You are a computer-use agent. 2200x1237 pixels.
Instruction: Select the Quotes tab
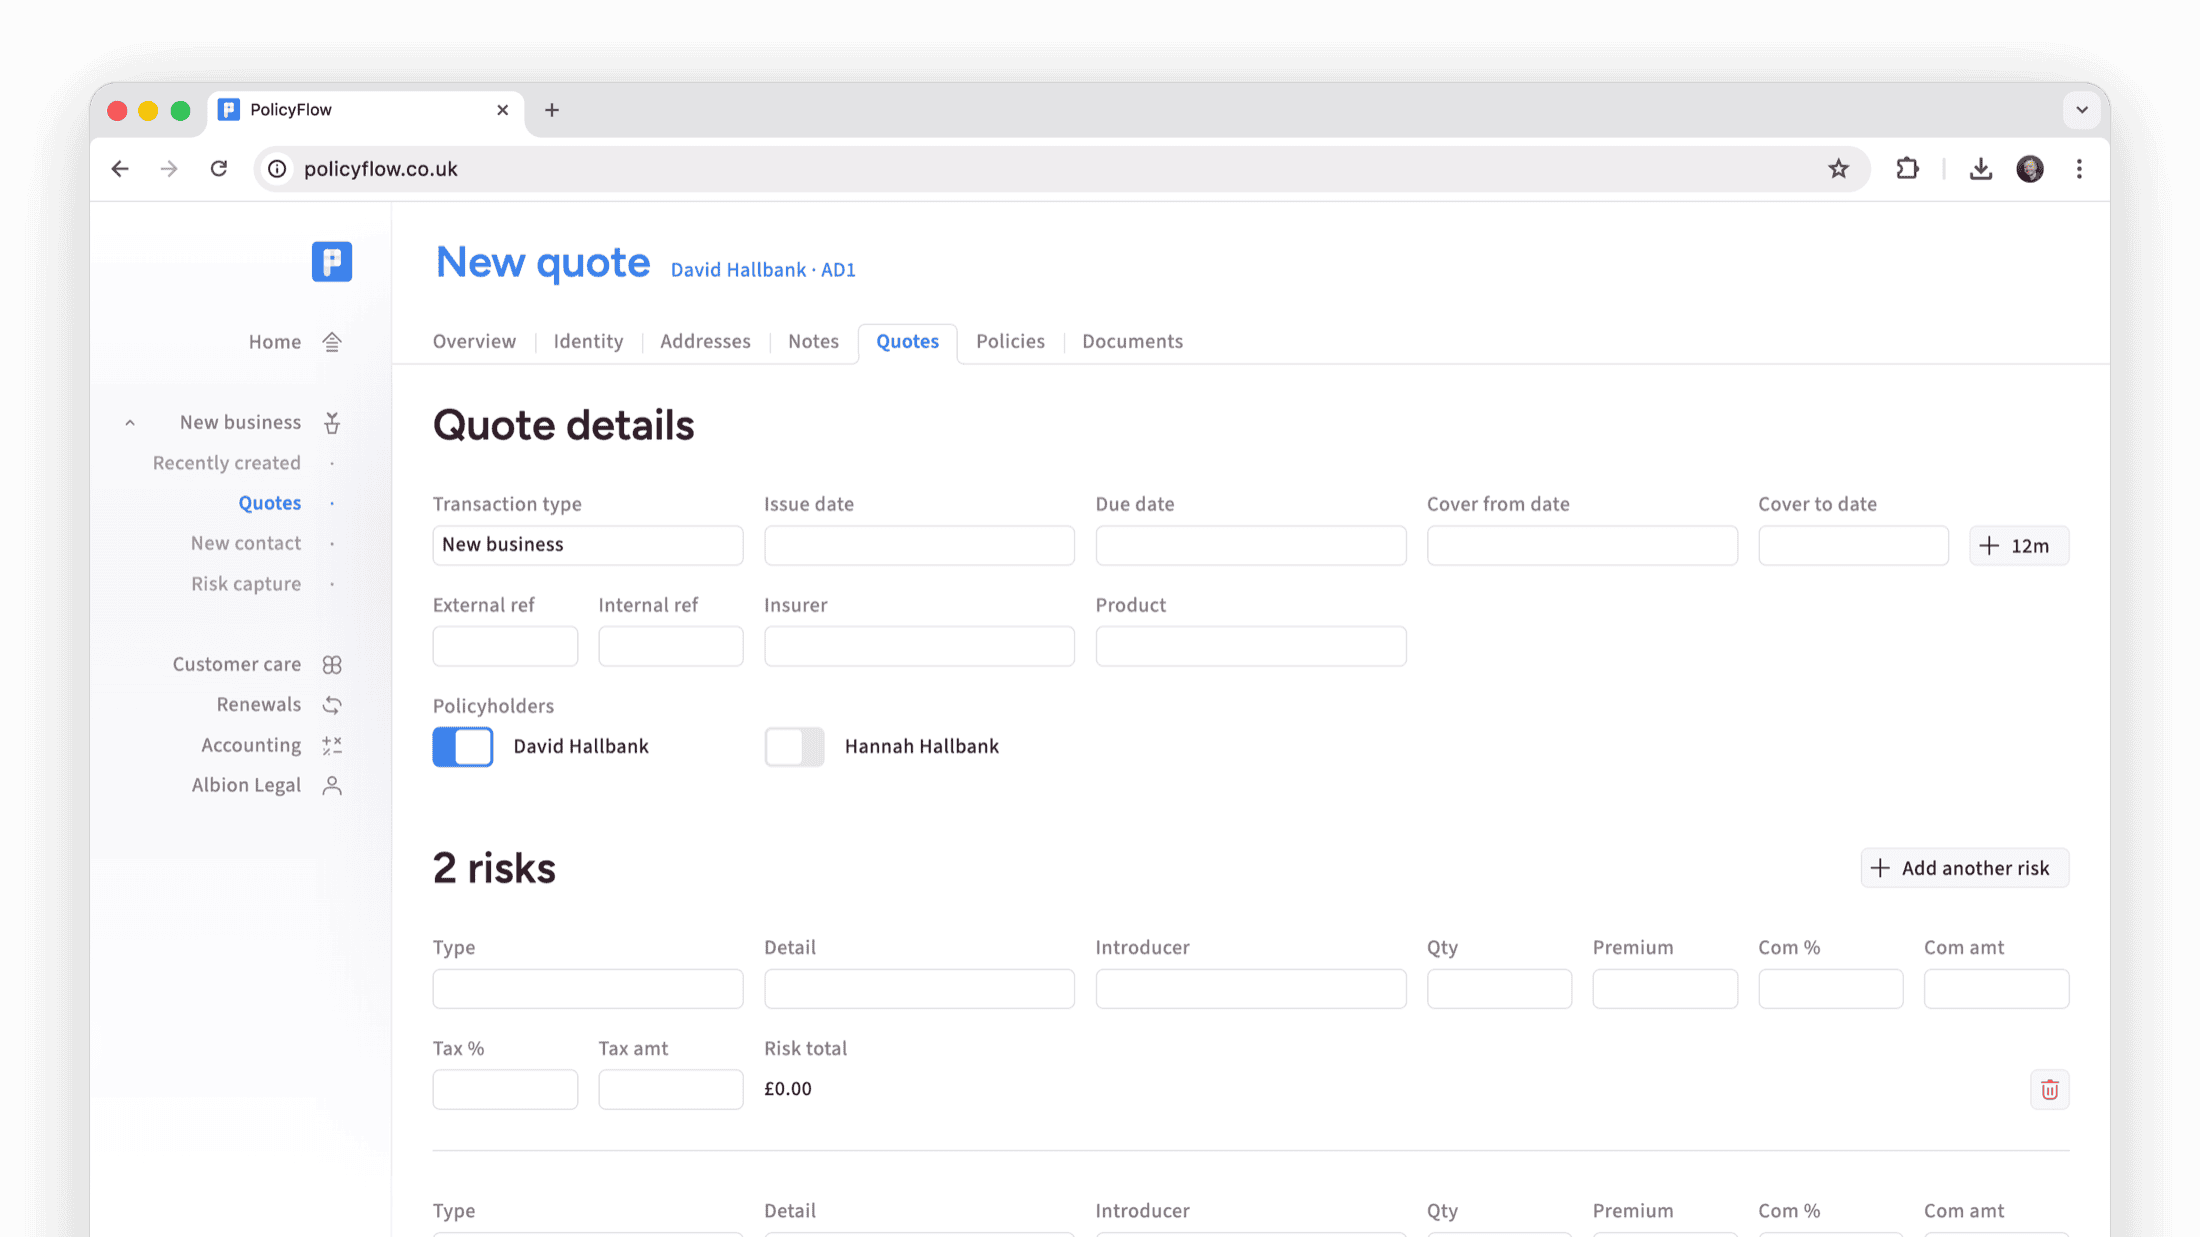907,342
